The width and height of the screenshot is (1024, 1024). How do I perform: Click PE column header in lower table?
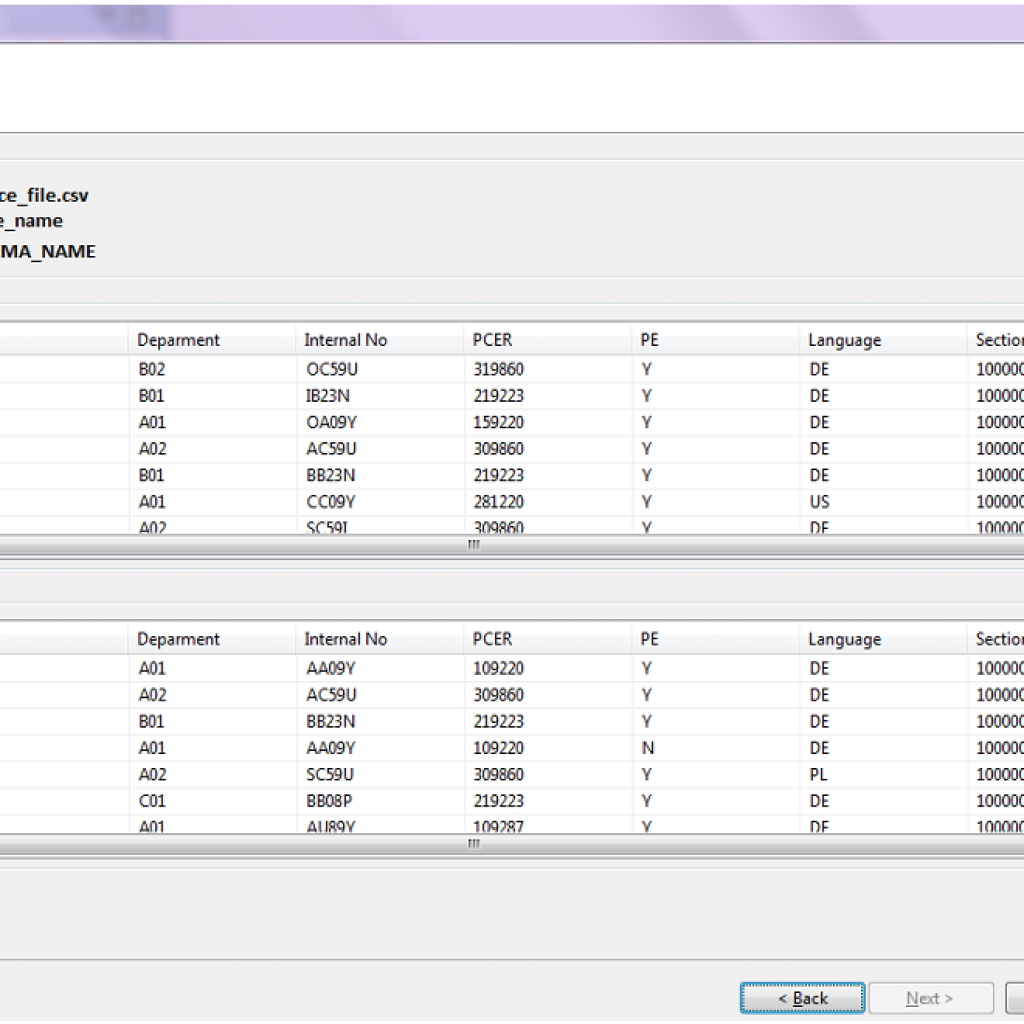coord(715,639)
